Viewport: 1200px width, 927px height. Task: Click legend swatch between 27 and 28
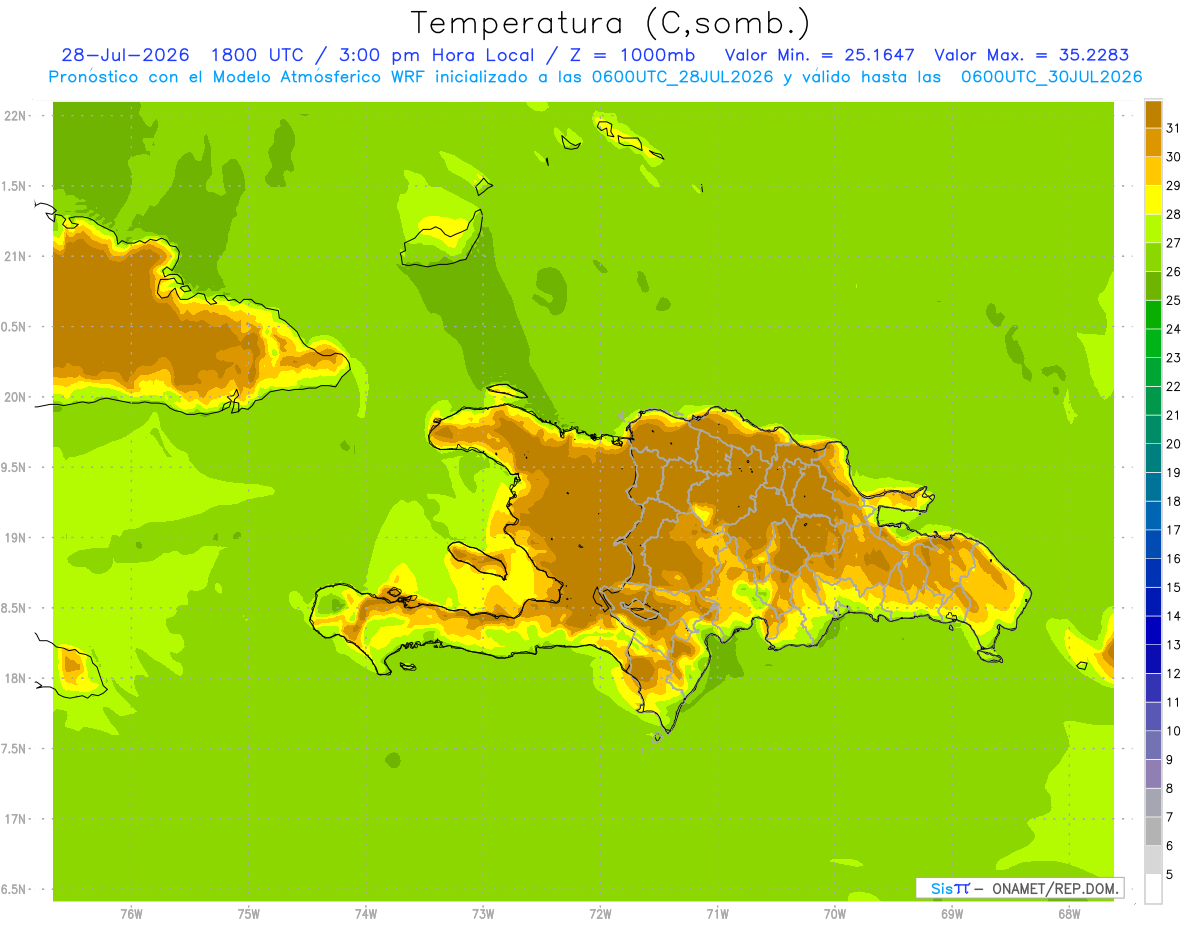1153,228
